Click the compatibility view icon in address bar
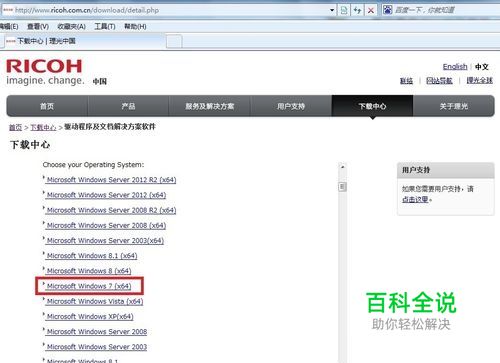500x363 pixels. click(x=344, y=10)
